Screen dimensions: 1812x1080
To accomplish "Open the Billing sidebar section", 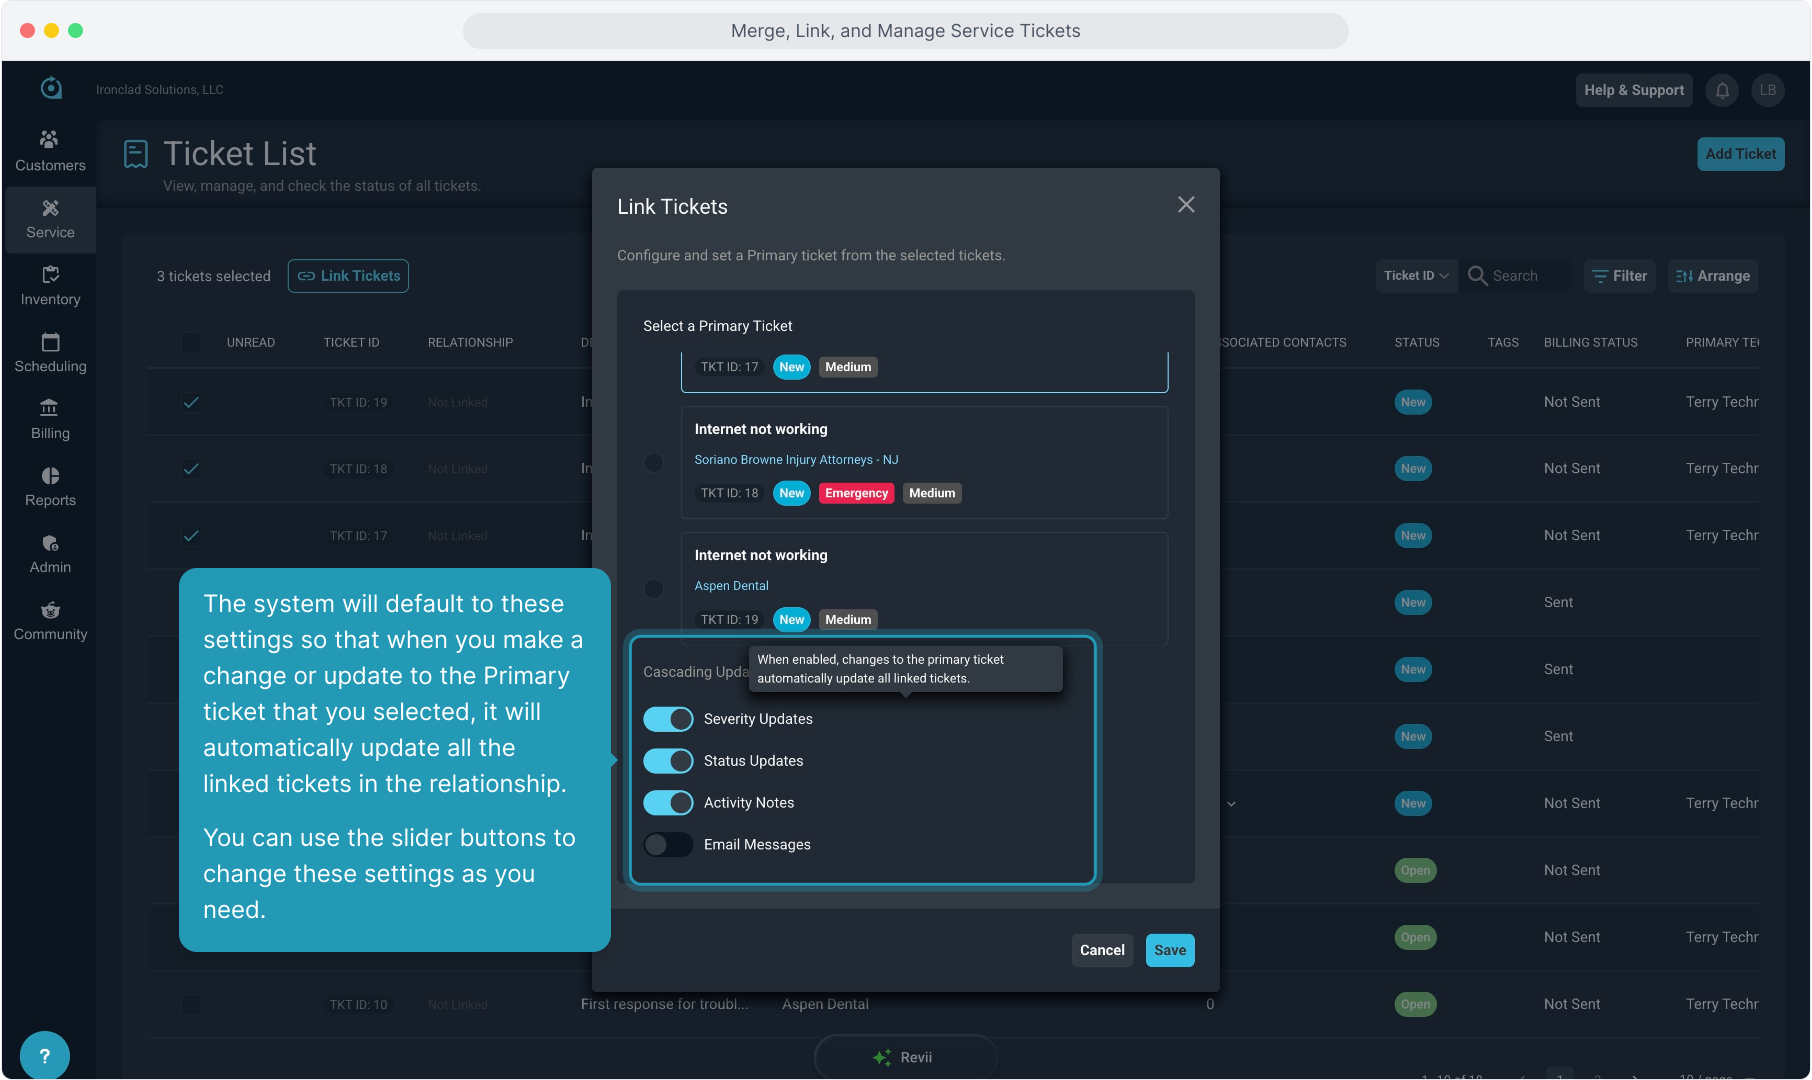I will pos(50,420).
